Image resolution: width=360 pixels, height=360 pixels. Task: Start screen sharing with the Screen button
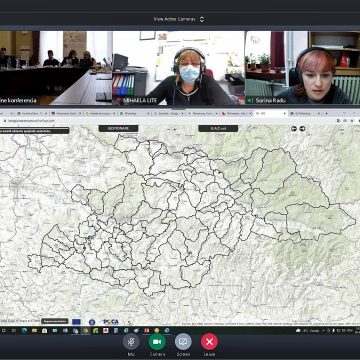(x=183, y=342)
